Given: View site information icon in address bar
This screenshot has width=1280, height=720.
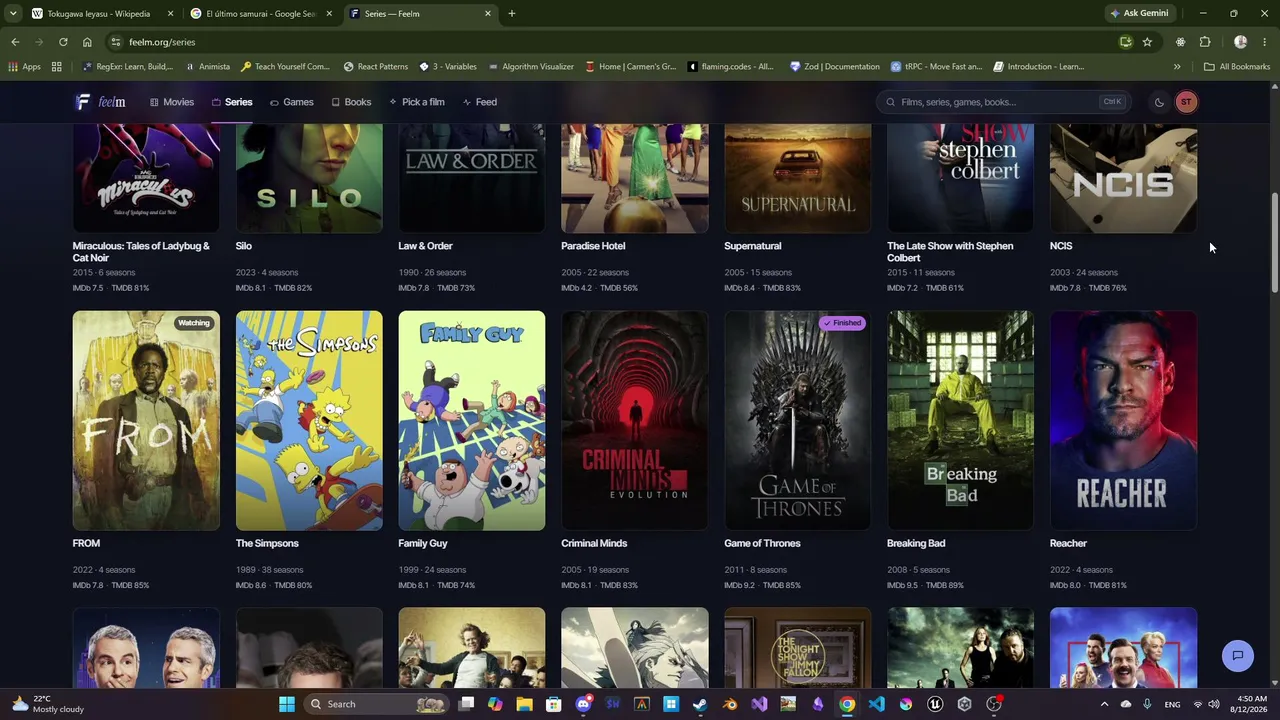Looking at the screenshot, I should point(116,42).
